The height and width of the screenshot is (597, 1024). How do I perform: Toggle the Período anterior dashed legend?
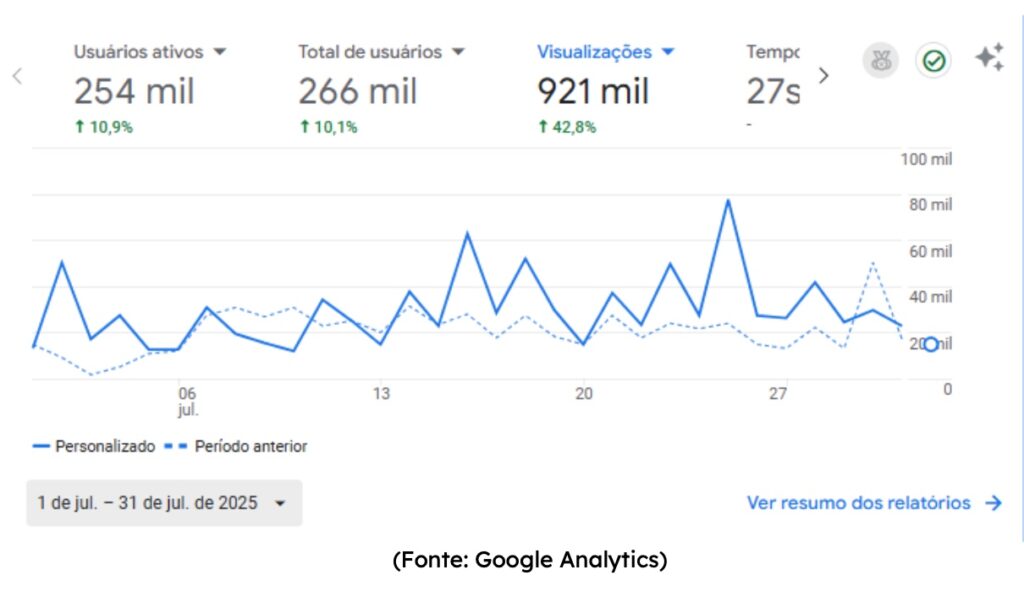[236, 446]
